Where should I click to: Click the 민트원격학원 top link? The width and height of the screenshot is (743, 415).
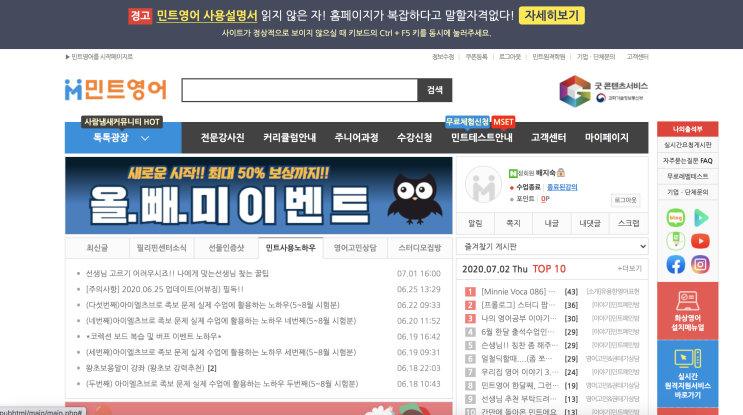coord(549,57)
